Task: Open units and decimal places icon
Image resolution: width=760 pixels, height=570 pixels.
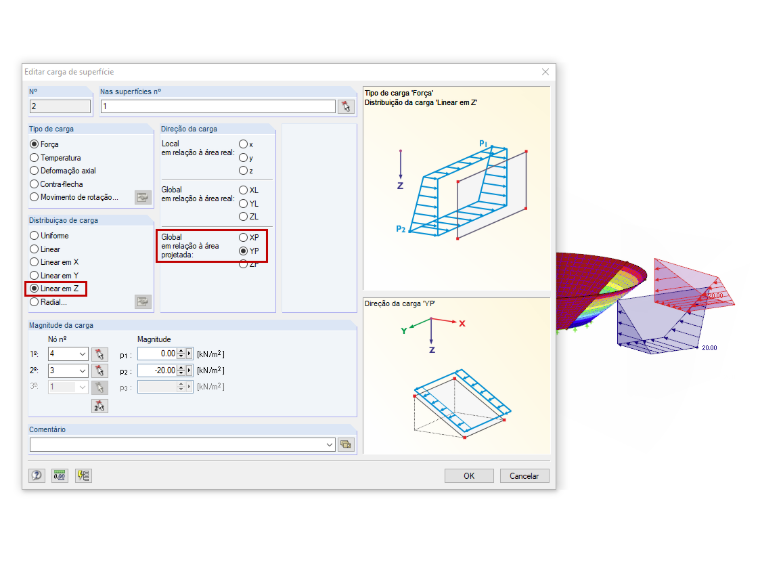Action: [x=60, y=475]
